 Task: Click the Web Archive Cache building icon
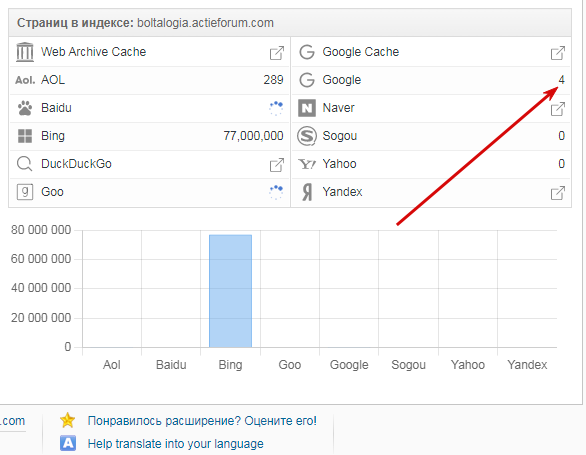click(25, 52)
